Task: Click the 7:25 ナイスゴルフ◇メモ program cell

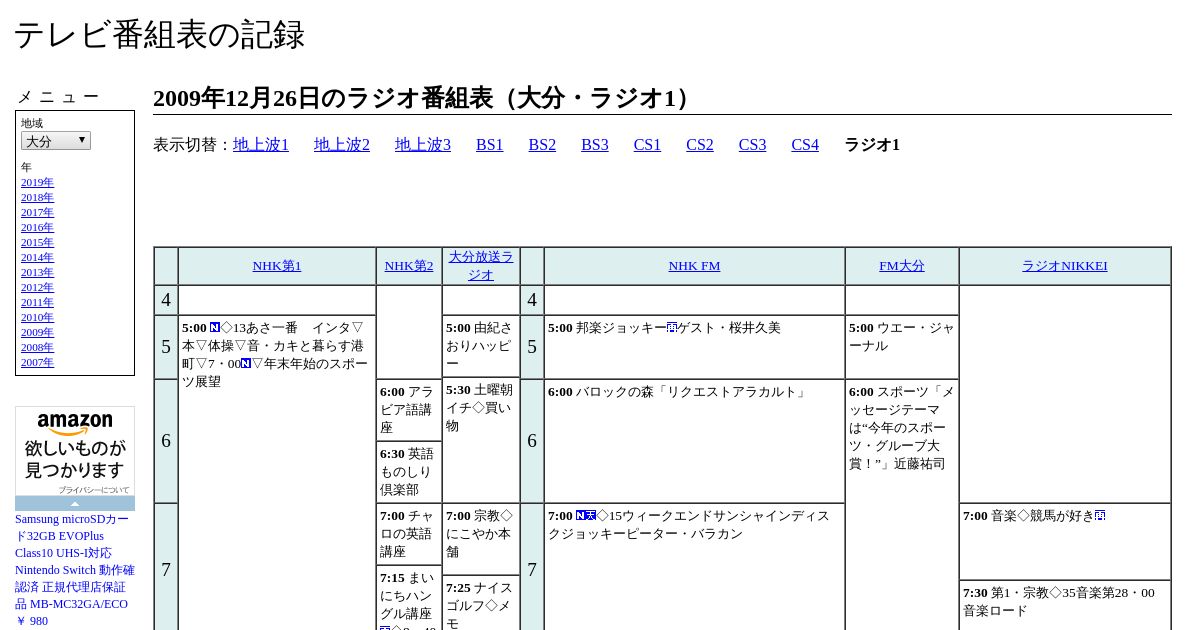Action: click(x=481, y=603)
